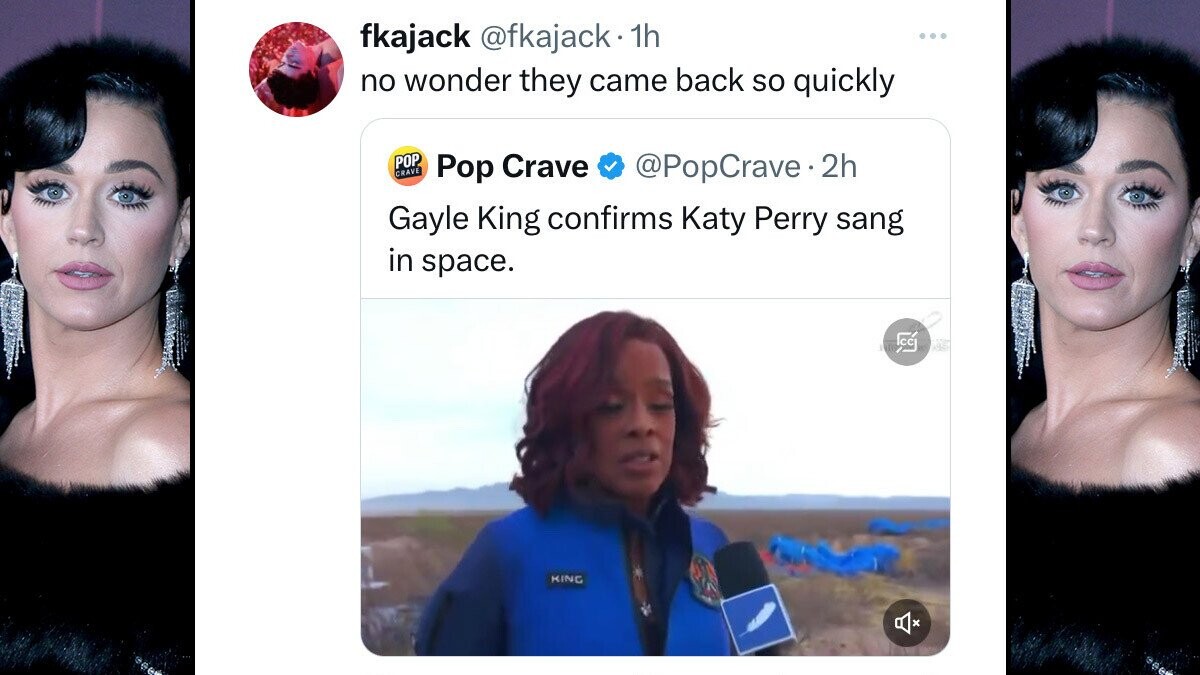
Task: Click the KING name tag on the jacket
Action: pos(566,579)
